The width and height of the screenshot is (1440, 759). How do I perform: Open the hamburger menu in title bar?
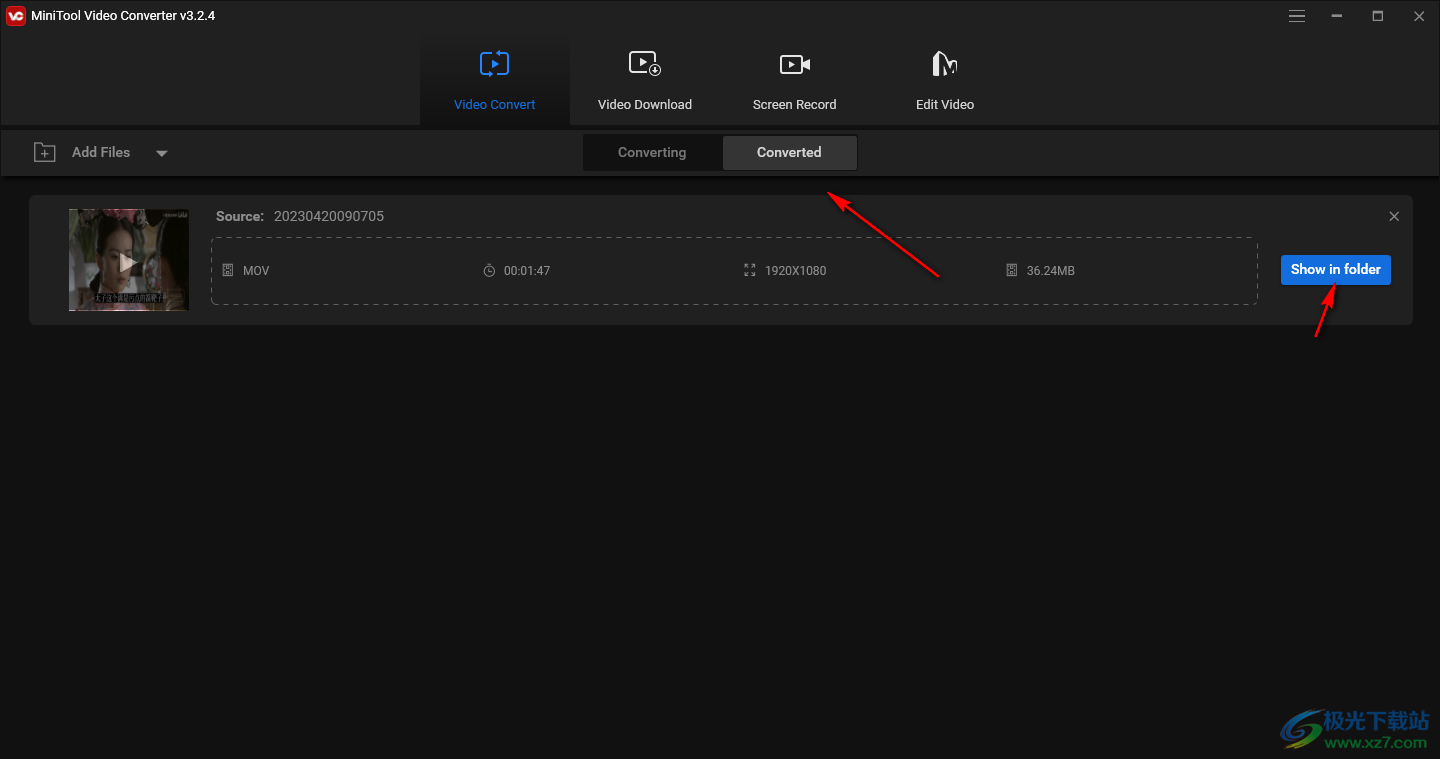1297,16
